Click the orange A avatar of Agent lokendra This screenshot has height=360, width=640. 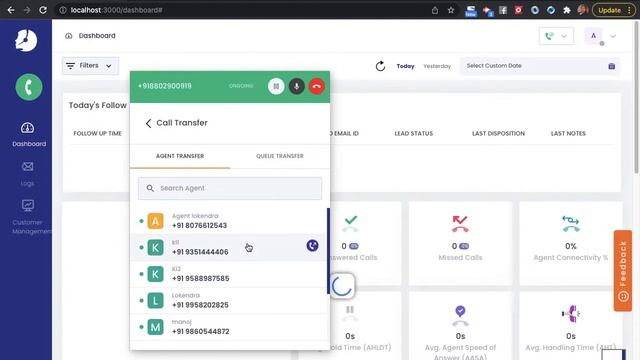coord(155,221)
